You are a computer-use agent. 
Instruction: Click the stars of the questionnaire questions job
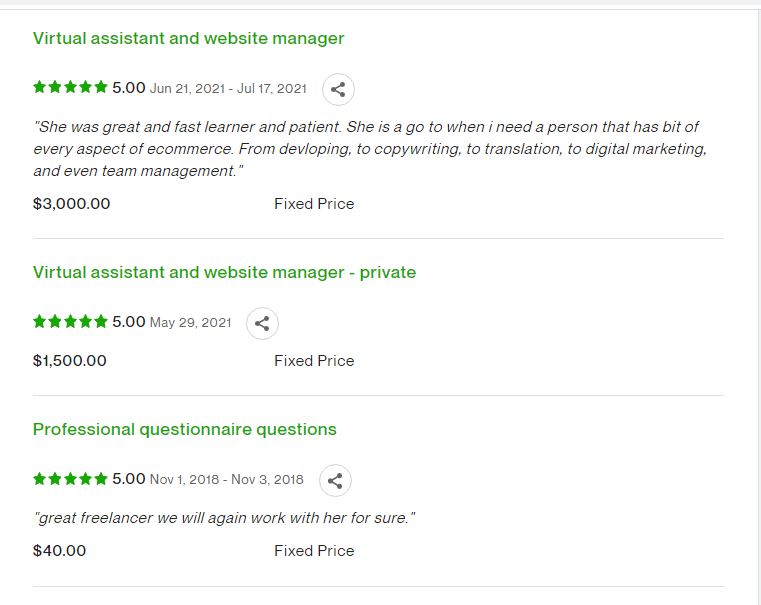click(70, 479)
